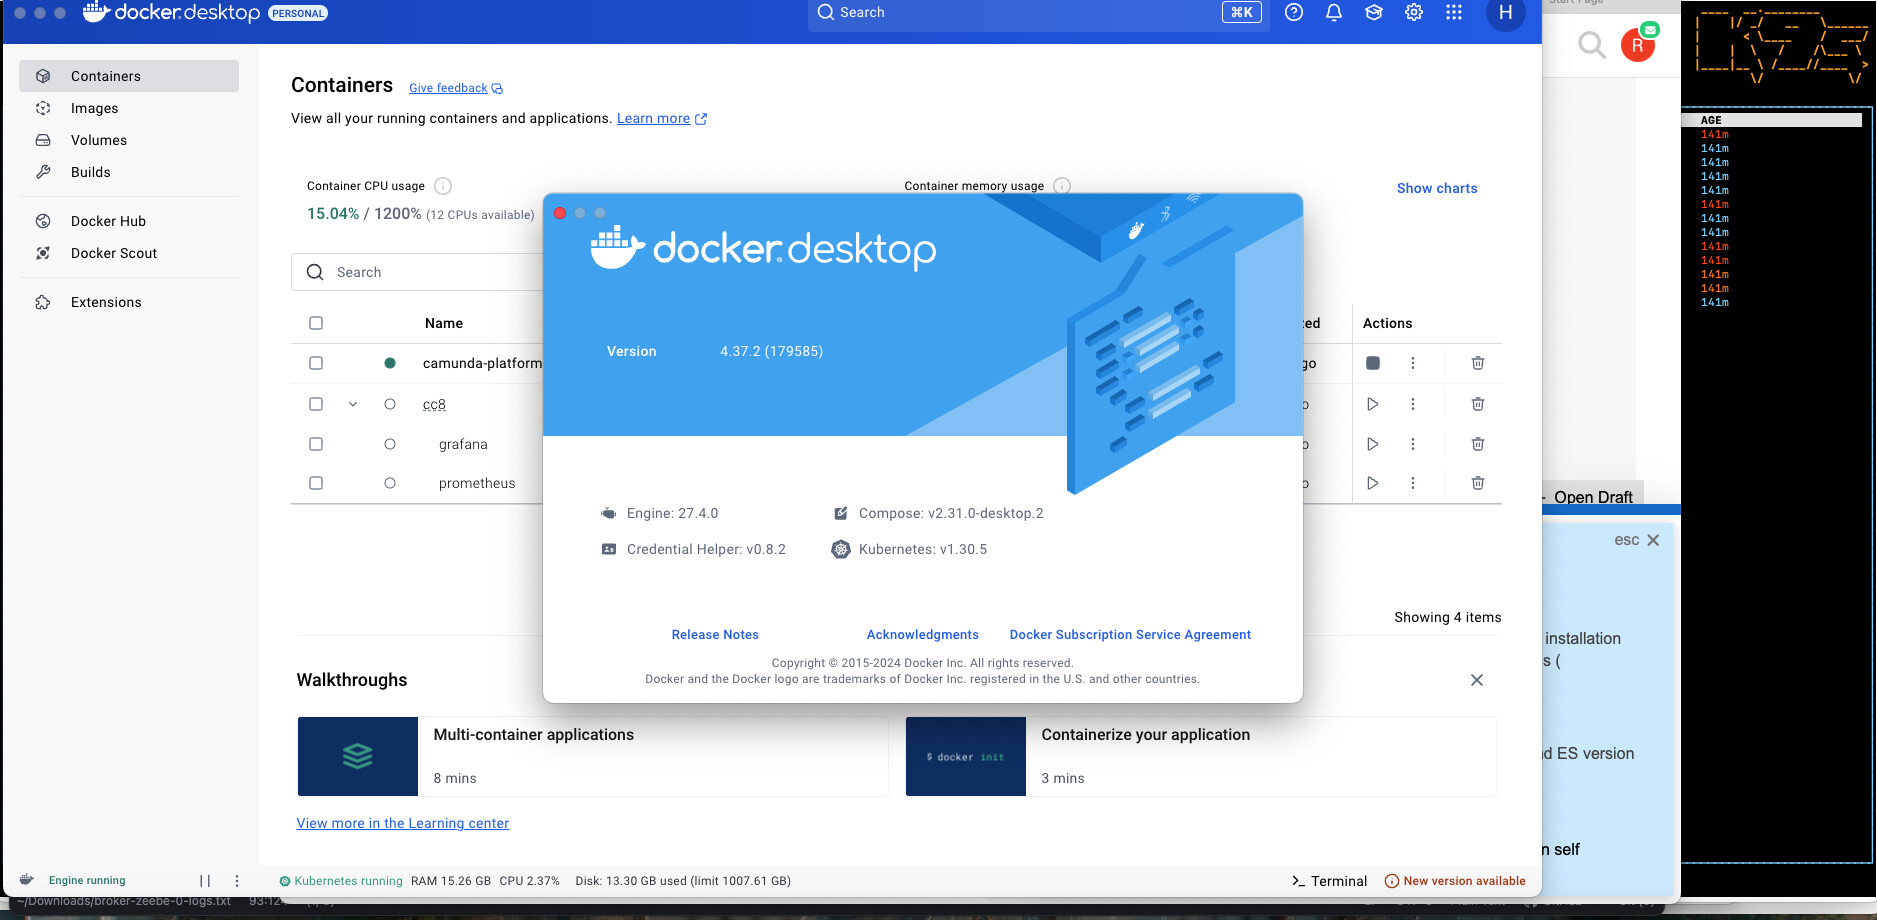Check the select-all checkbox in table header
Viewport: 1877px width, 920px height.
point(316,323)
